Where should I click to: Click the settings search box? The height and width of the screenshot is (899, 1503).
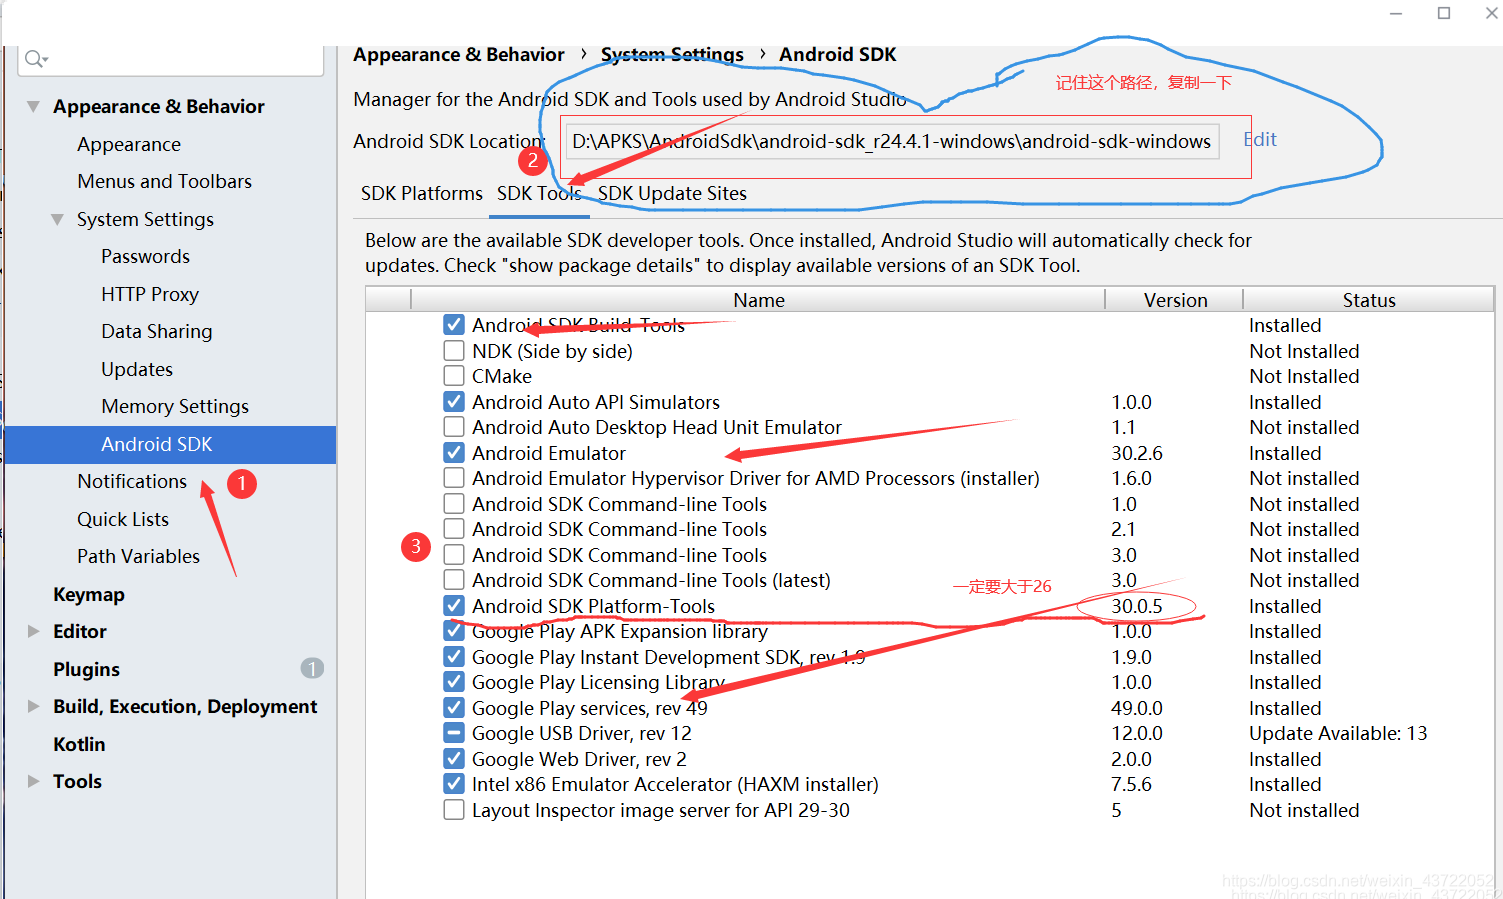170,59
